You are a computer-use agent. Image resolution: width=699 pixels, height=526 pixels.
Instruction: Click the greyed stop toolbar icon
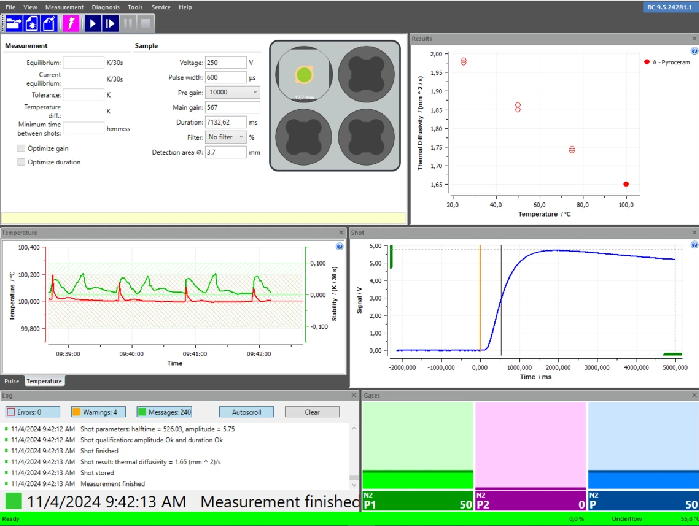click(x=145, y=23)
